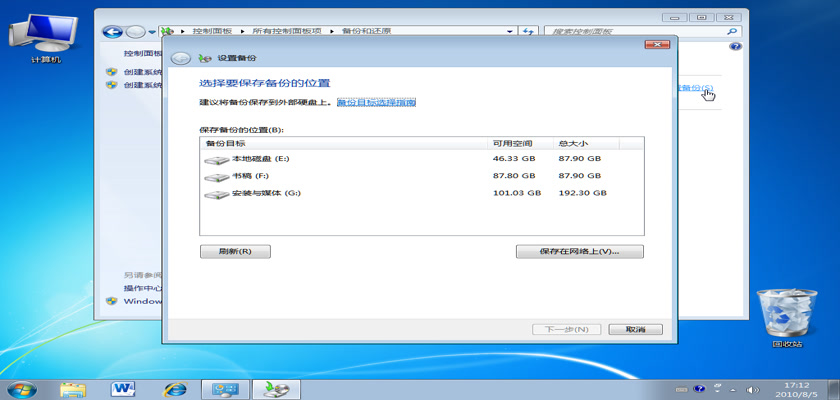840x400 pixels.
Task: Open the Start menu orb
Action: (21, 388)
